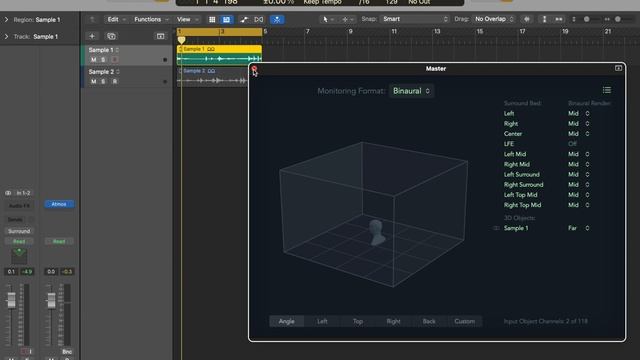Click the Audio FX slot
Image resolution: width=640 pixels, height=360 pixels.
click(19, 206)
